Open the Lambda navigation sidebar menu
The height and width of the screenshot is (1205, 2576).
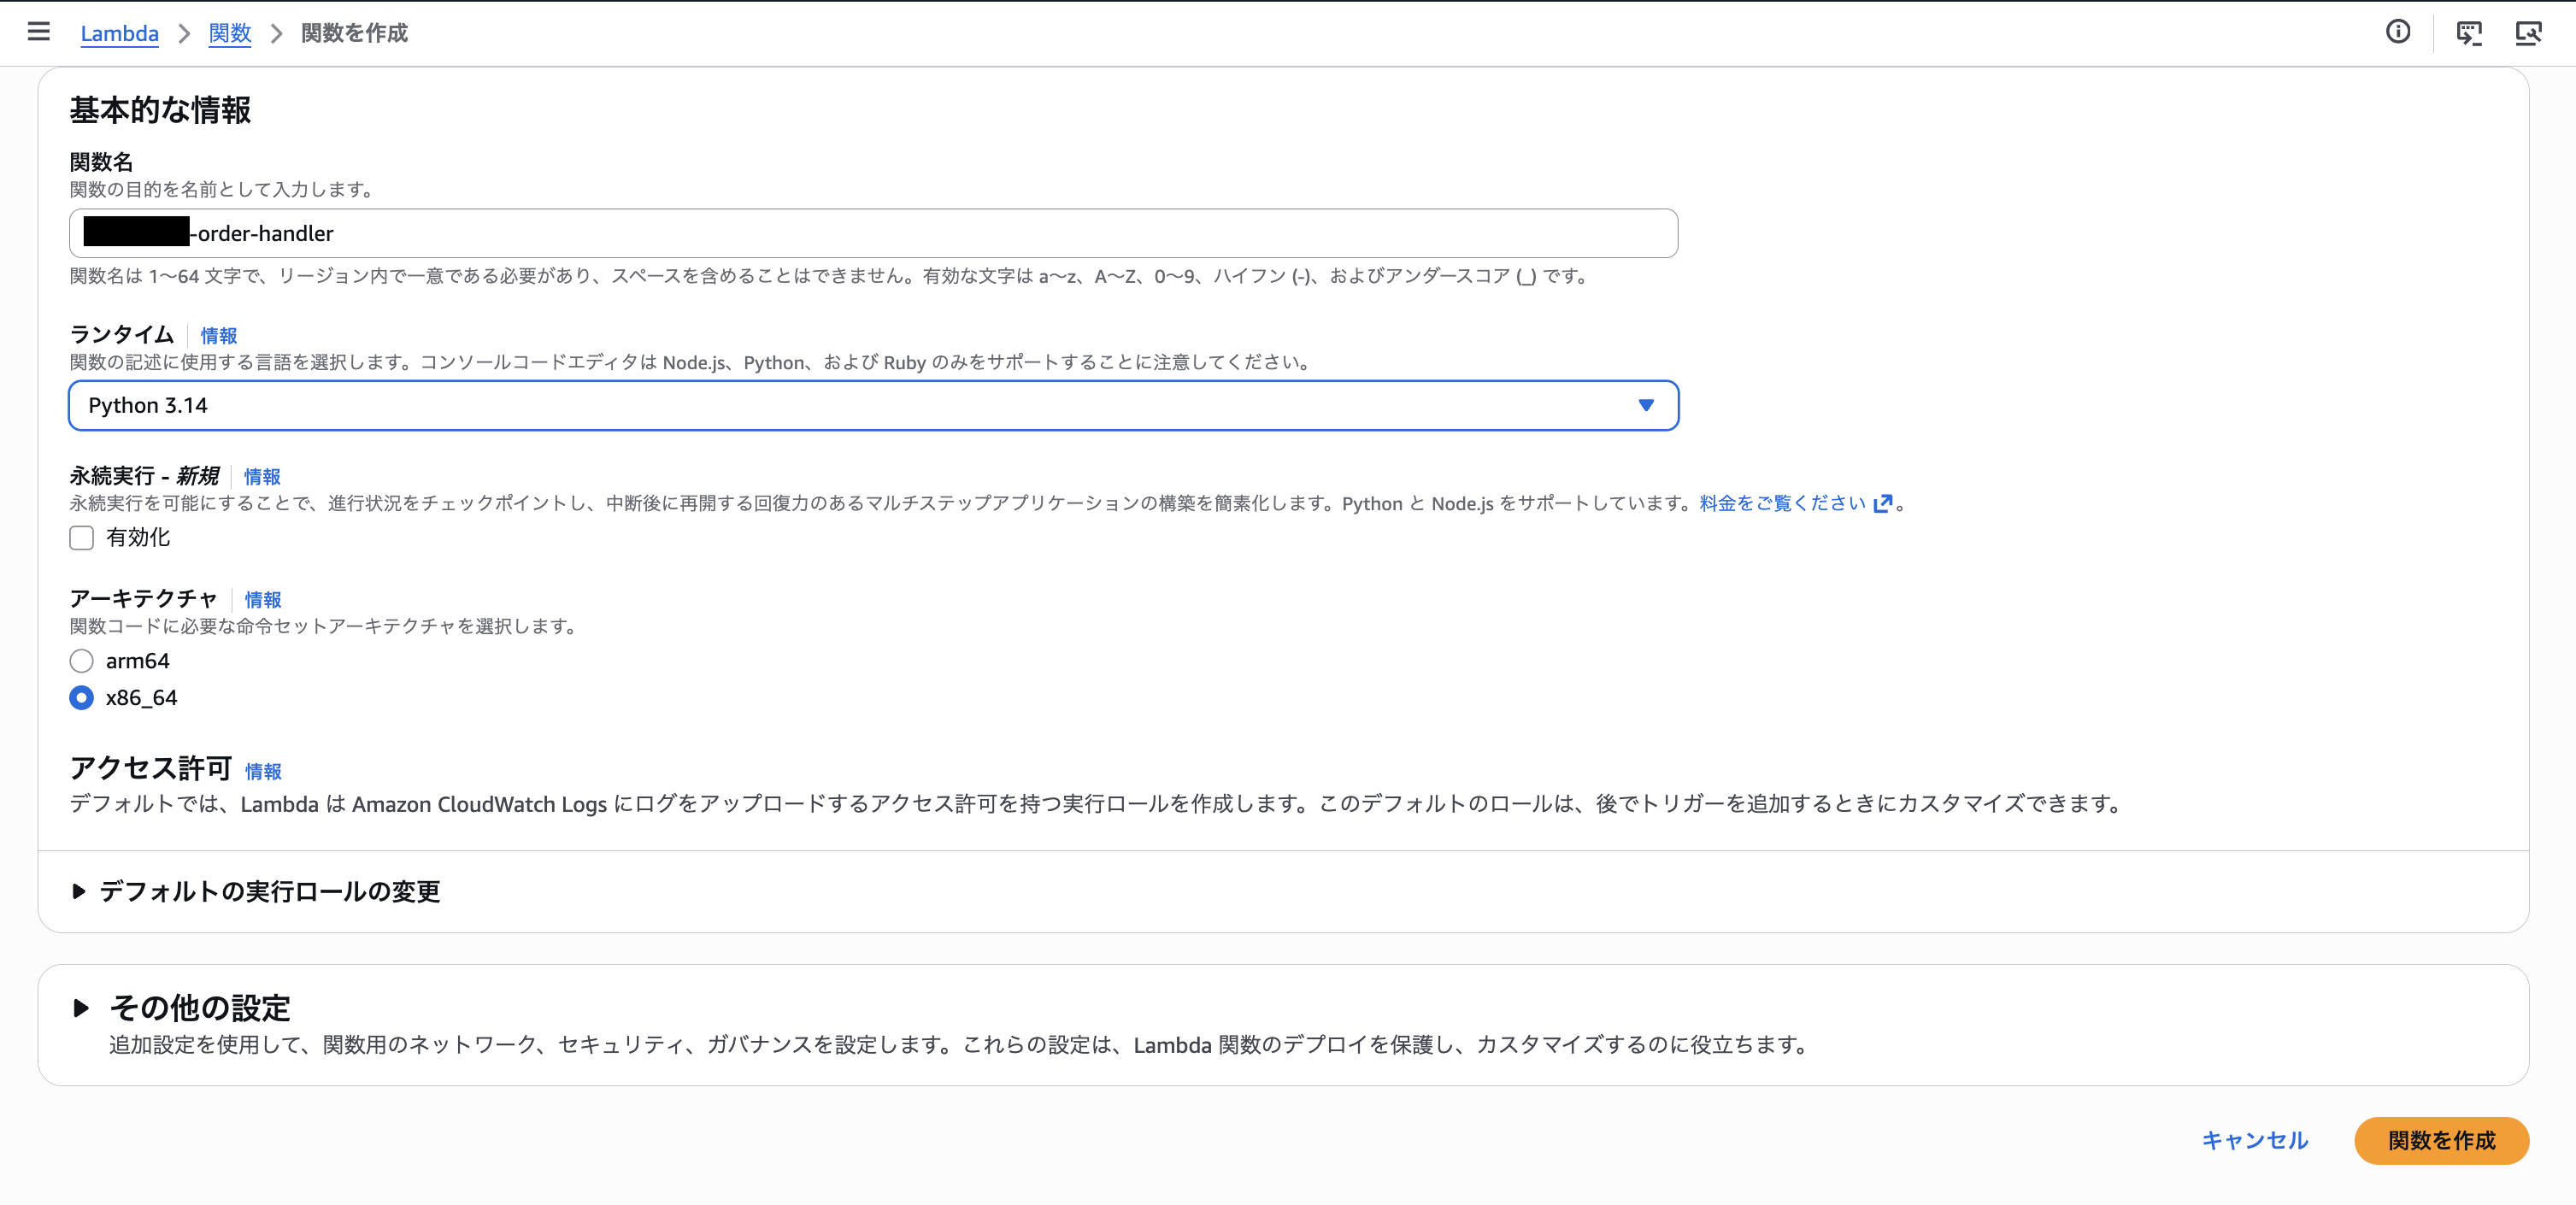(38, 32)
